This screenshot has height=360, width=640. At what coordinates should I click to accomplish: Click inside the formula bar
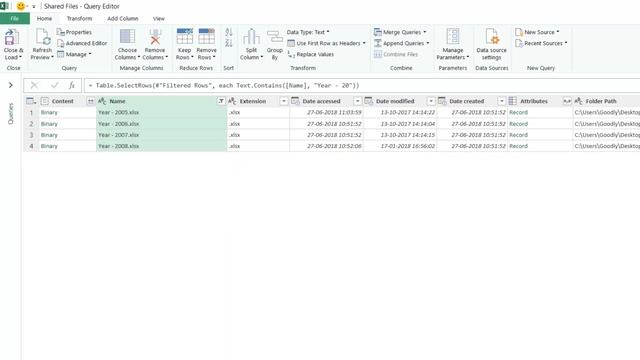pos(362,85)
